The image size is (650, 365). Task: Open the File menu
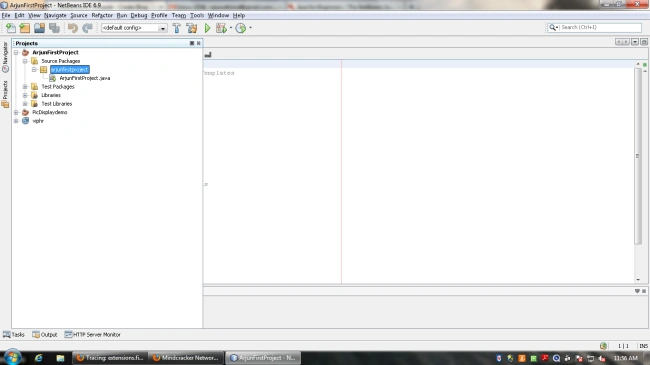click(6, 15)
